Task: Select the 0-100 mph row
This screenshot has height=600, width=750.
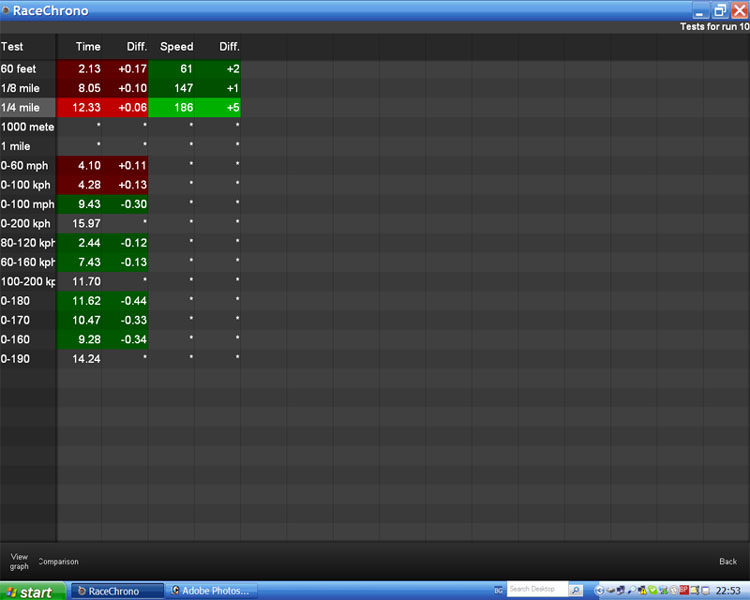Action: coord(27,204)
